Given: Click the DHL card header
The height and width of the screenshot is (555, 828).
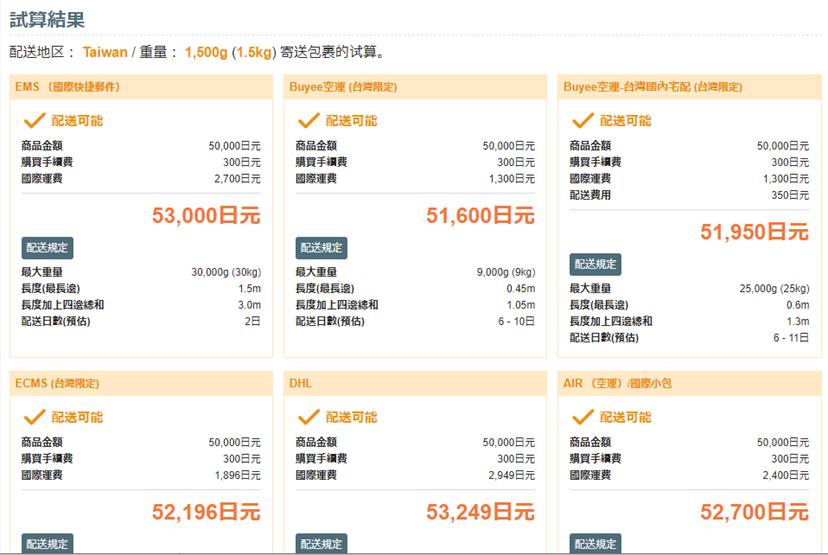Looking at the screenshot, I should (415, 383).
